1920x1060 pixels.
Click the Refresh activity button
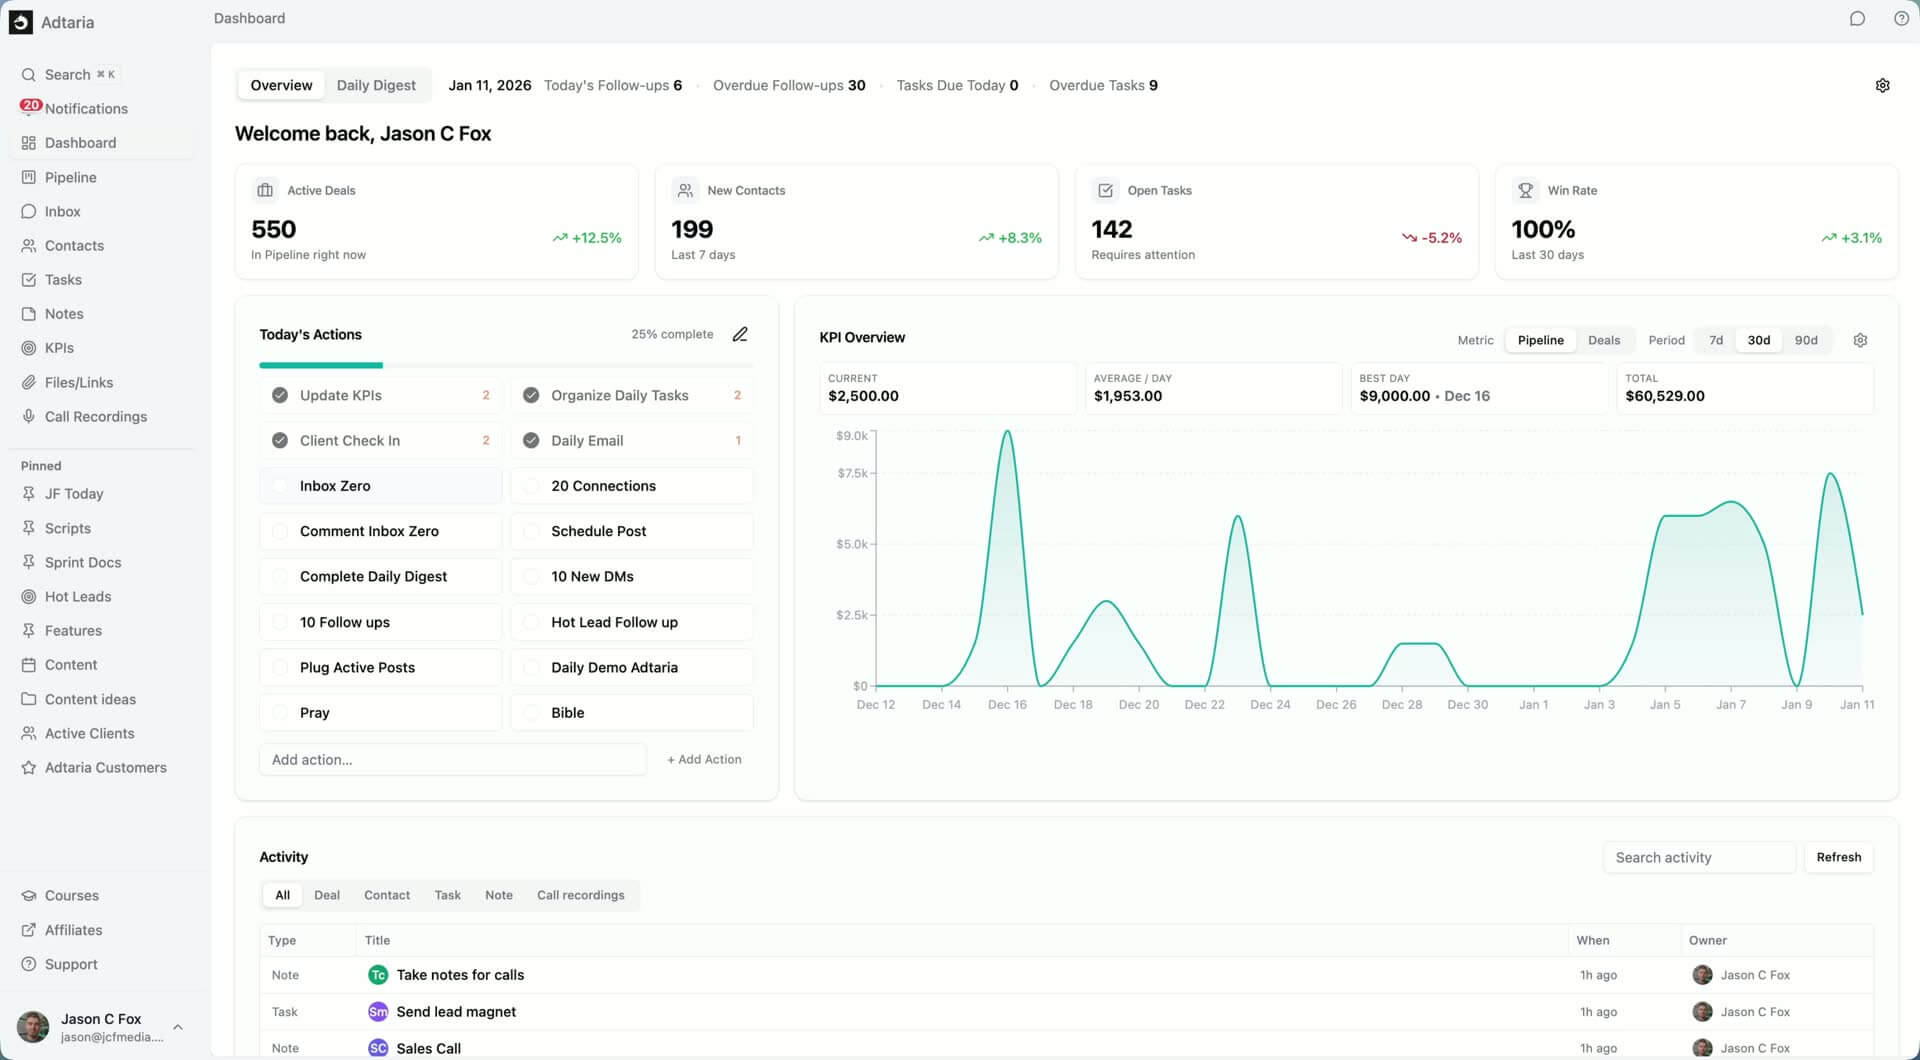[1838, 857]
